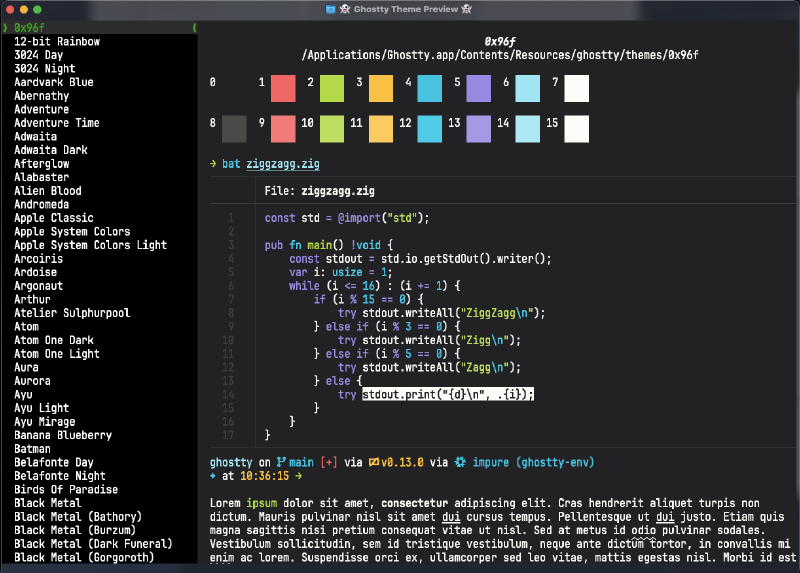Choose Black Metal (Dark Funeral) theme
This screenshot has height=573, width=800.
93,544
